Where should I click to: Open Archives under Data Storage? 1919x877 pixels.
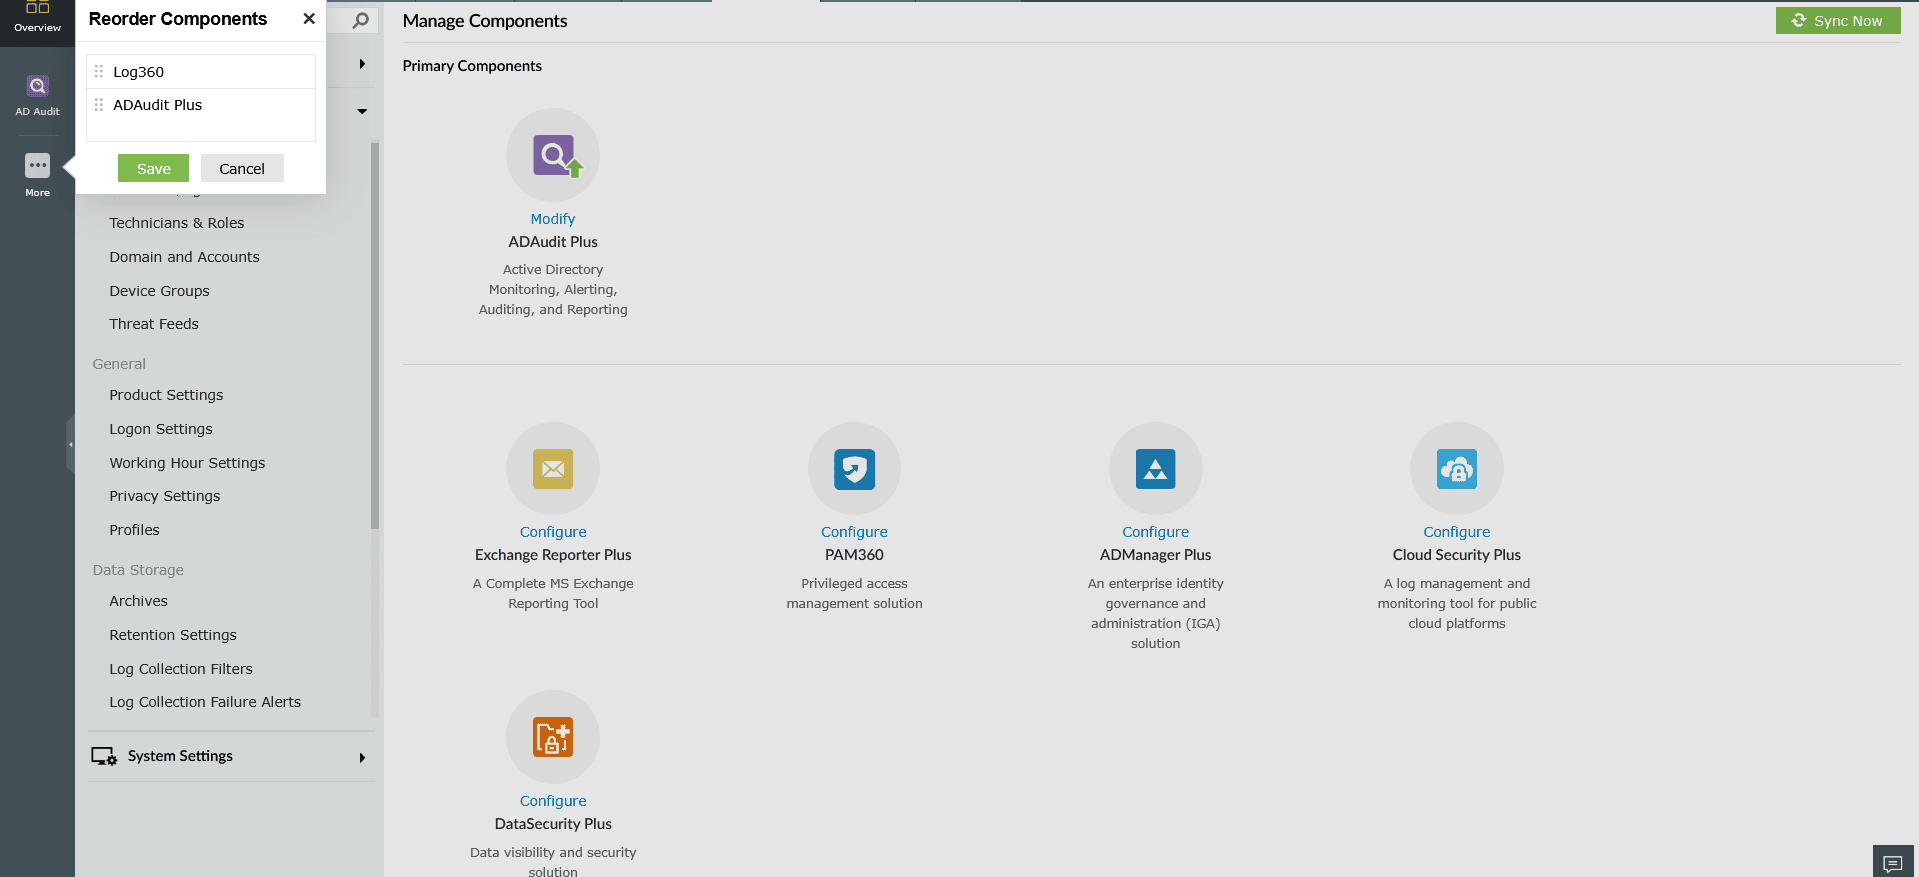138,601
